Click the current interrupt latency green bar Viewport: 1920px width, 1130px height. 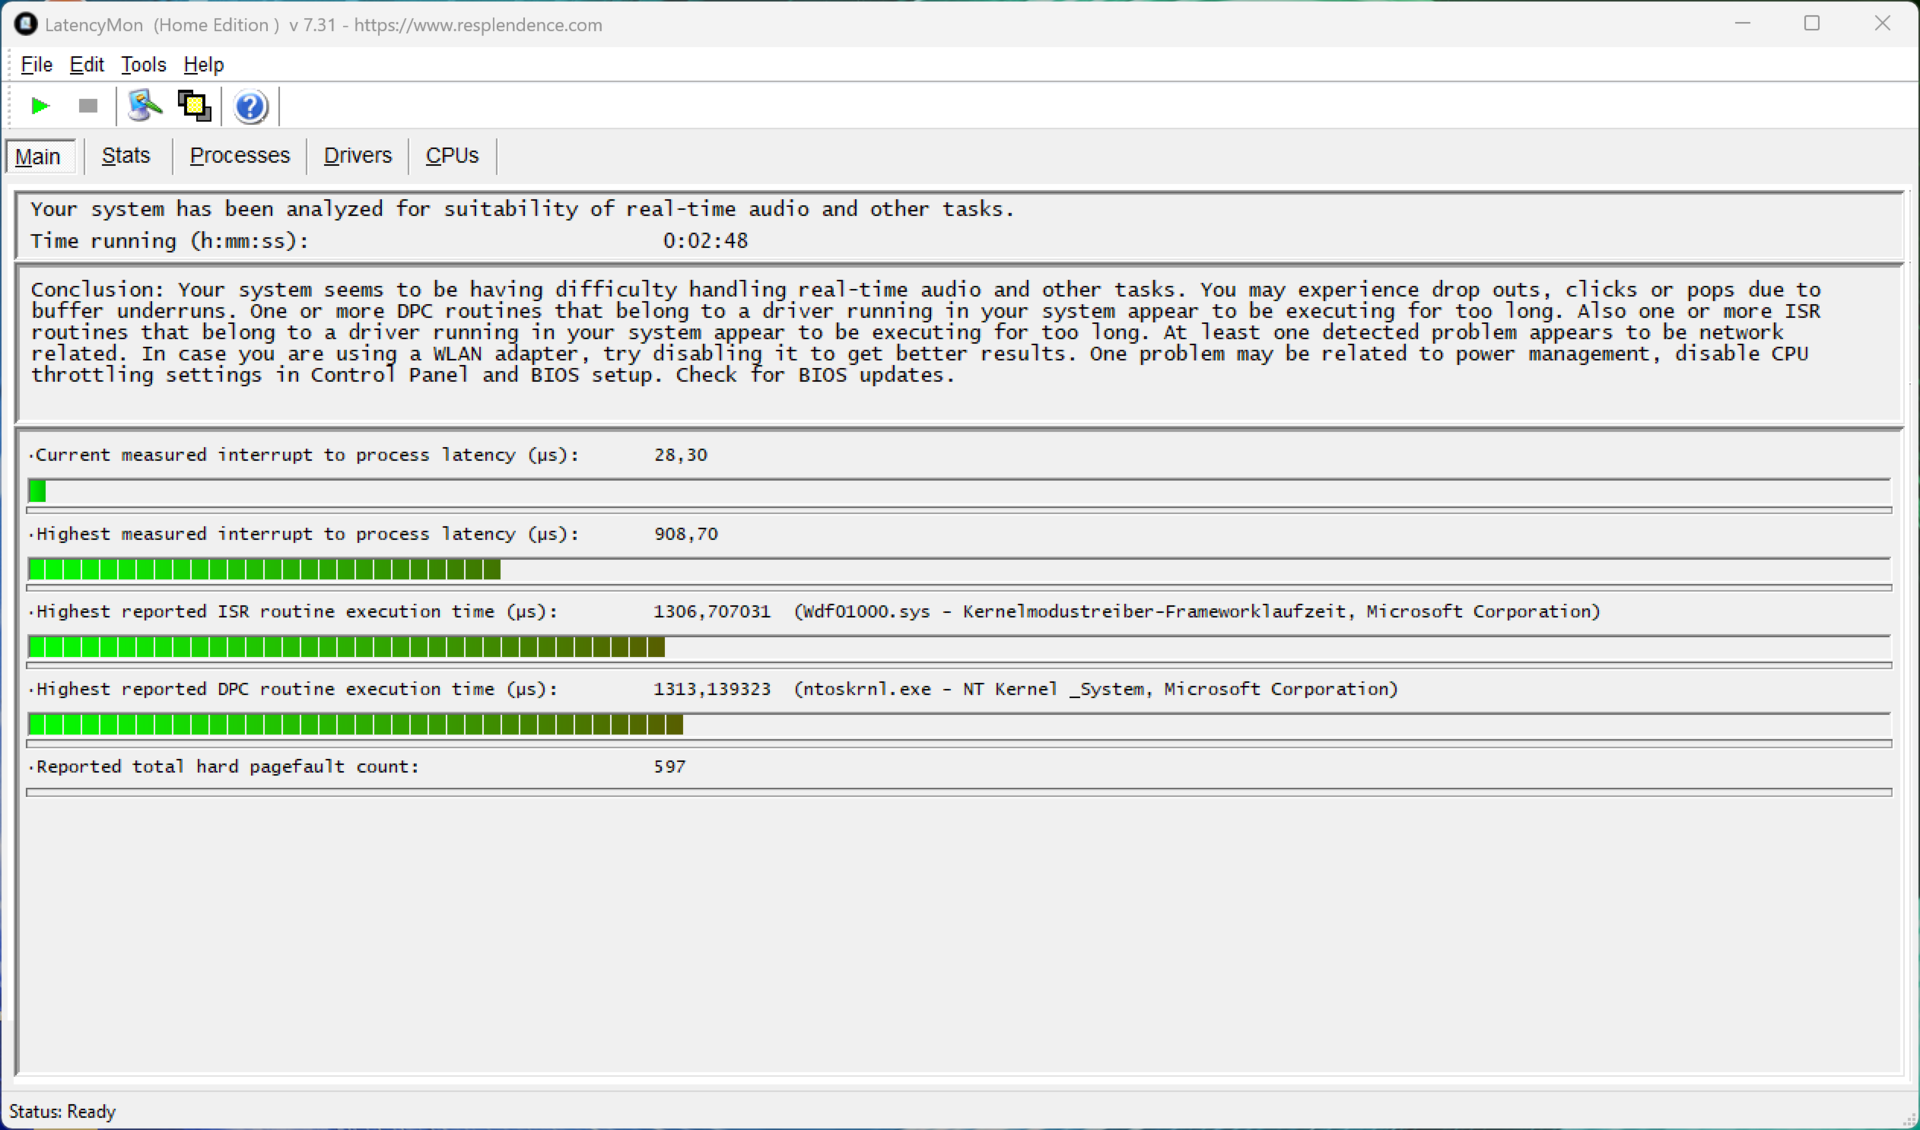point(38,491)
